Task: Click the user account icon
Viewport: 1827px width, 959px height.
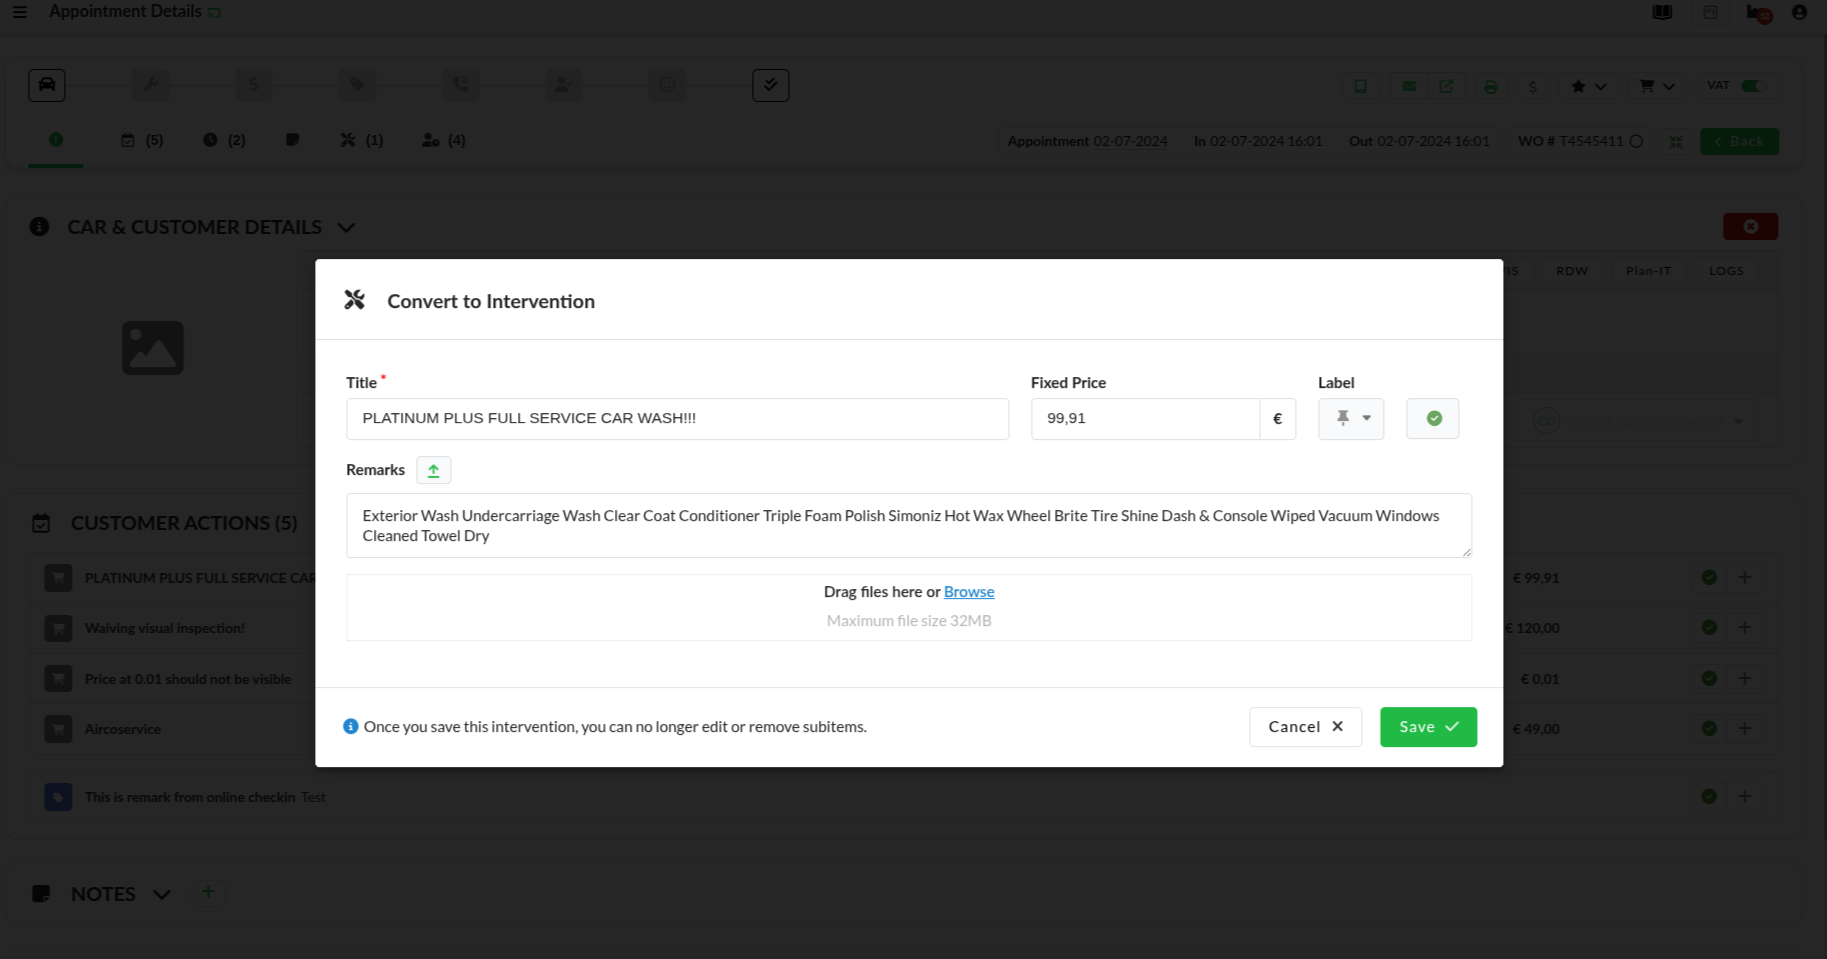Action: coord(1799,12)
